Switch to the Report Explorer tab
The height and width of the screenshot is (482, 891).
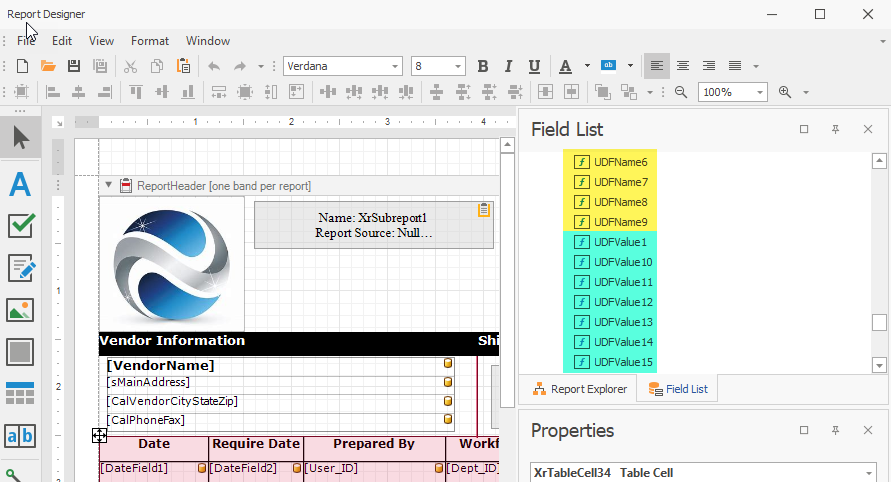pyautogui.click(x=579, y=389)
